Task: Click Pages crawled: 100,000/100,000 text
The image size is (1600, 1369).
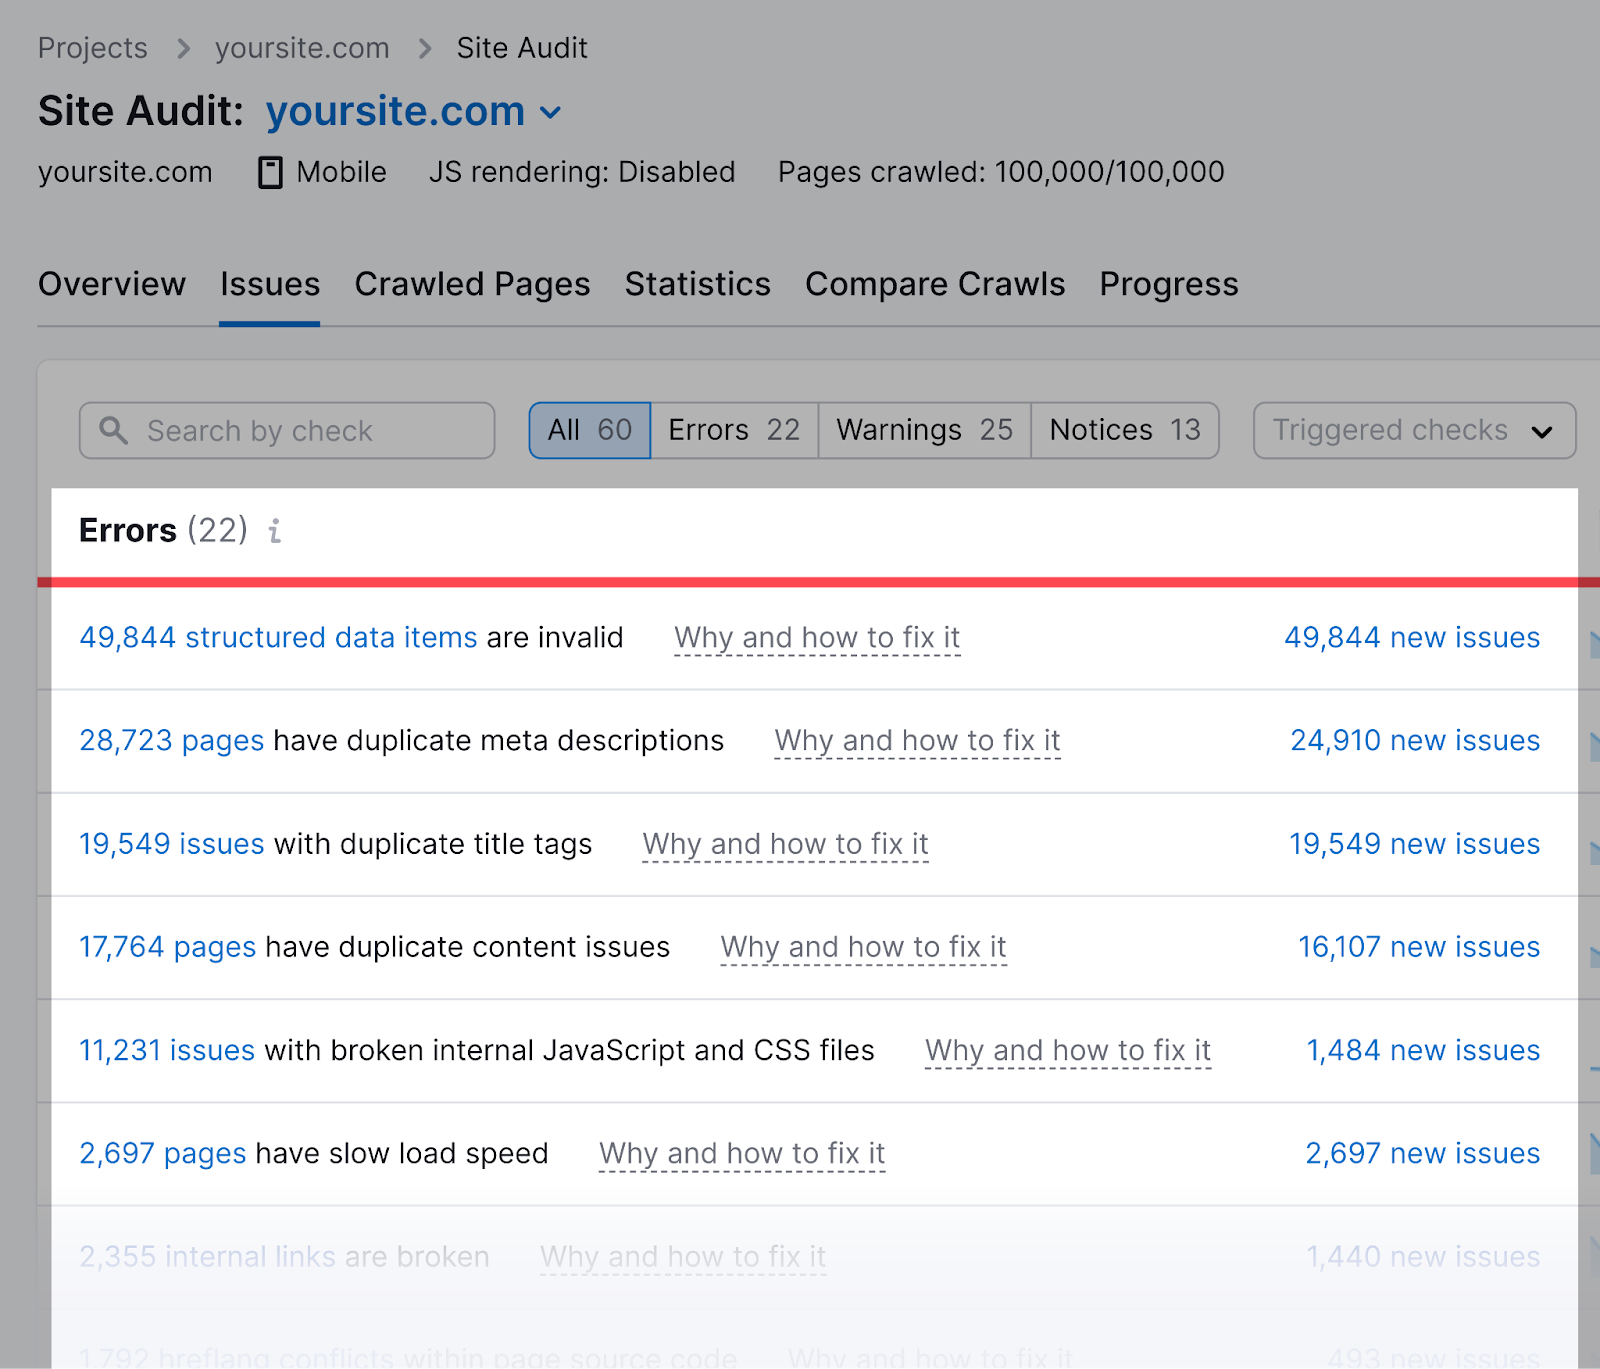Action: pyautogui.click(x=1001, y=172)
